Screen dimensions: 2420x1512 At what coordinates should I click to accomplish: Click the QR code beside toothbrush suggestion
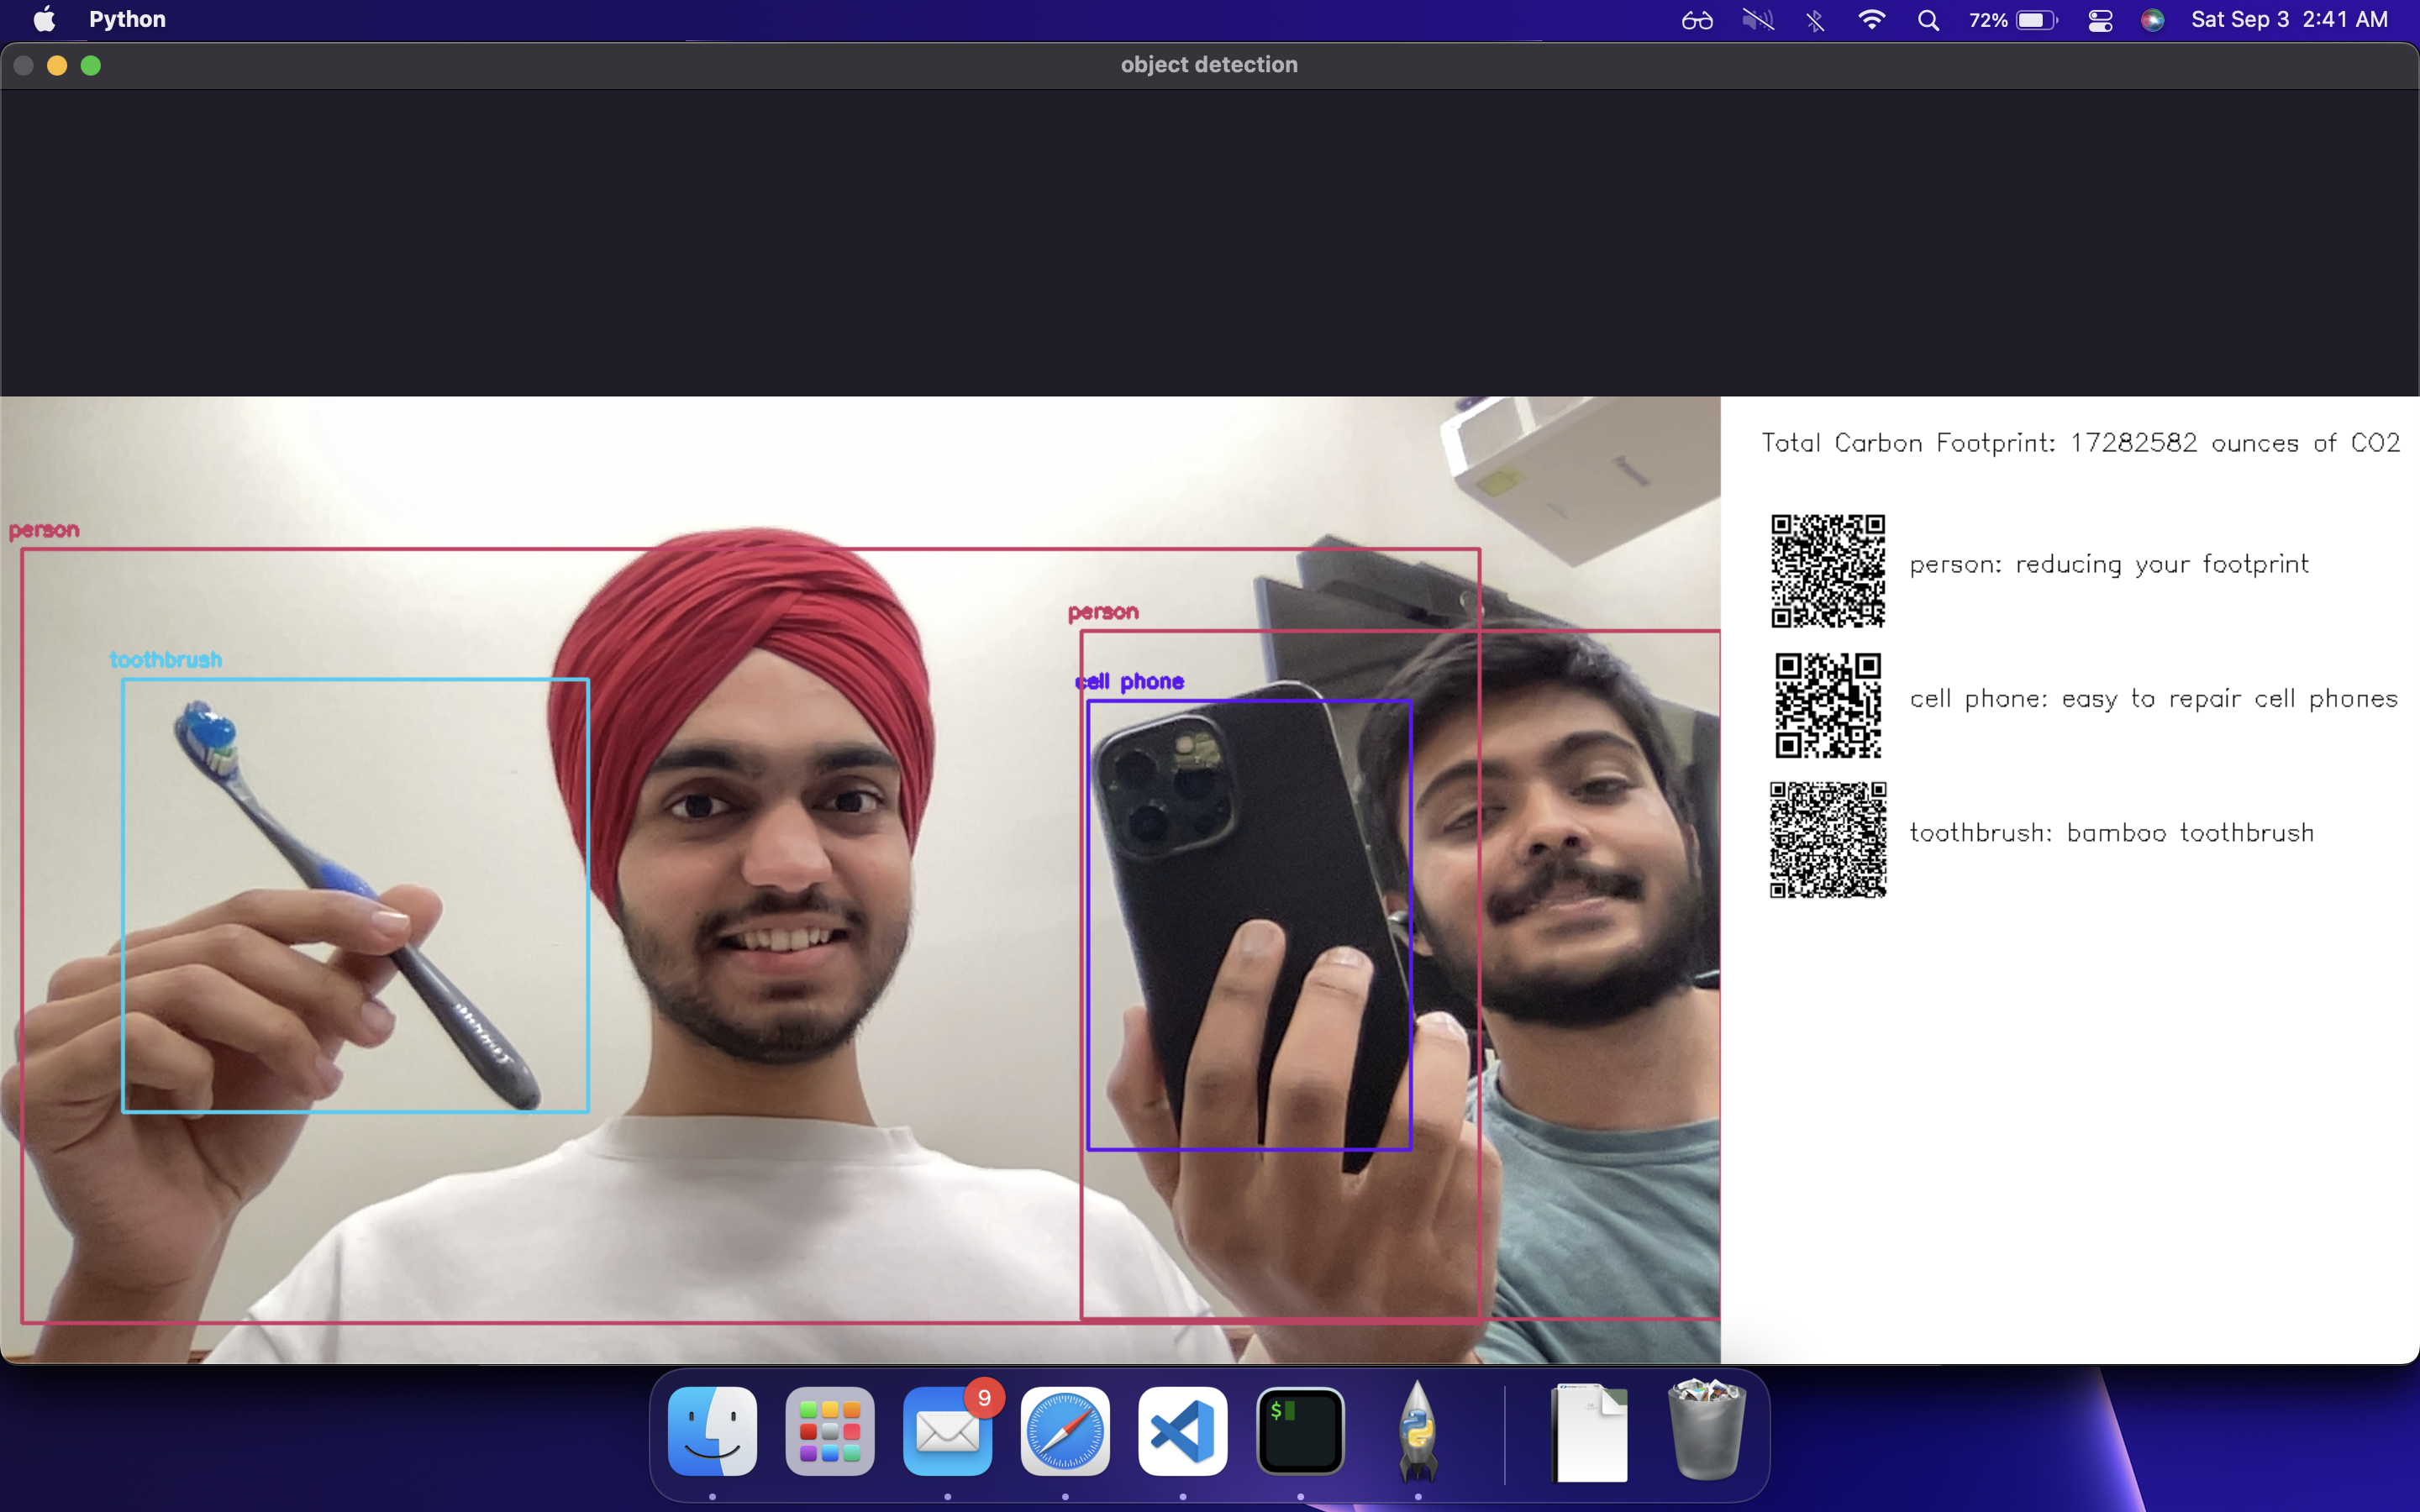(1828, 839)
